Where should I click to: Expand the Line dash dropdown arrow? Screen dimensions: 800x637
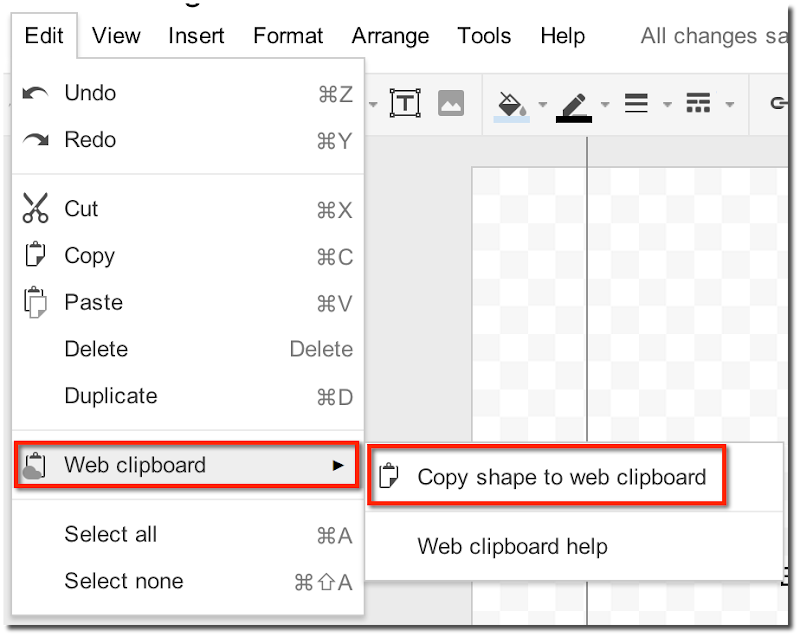[x=730, y=105]
